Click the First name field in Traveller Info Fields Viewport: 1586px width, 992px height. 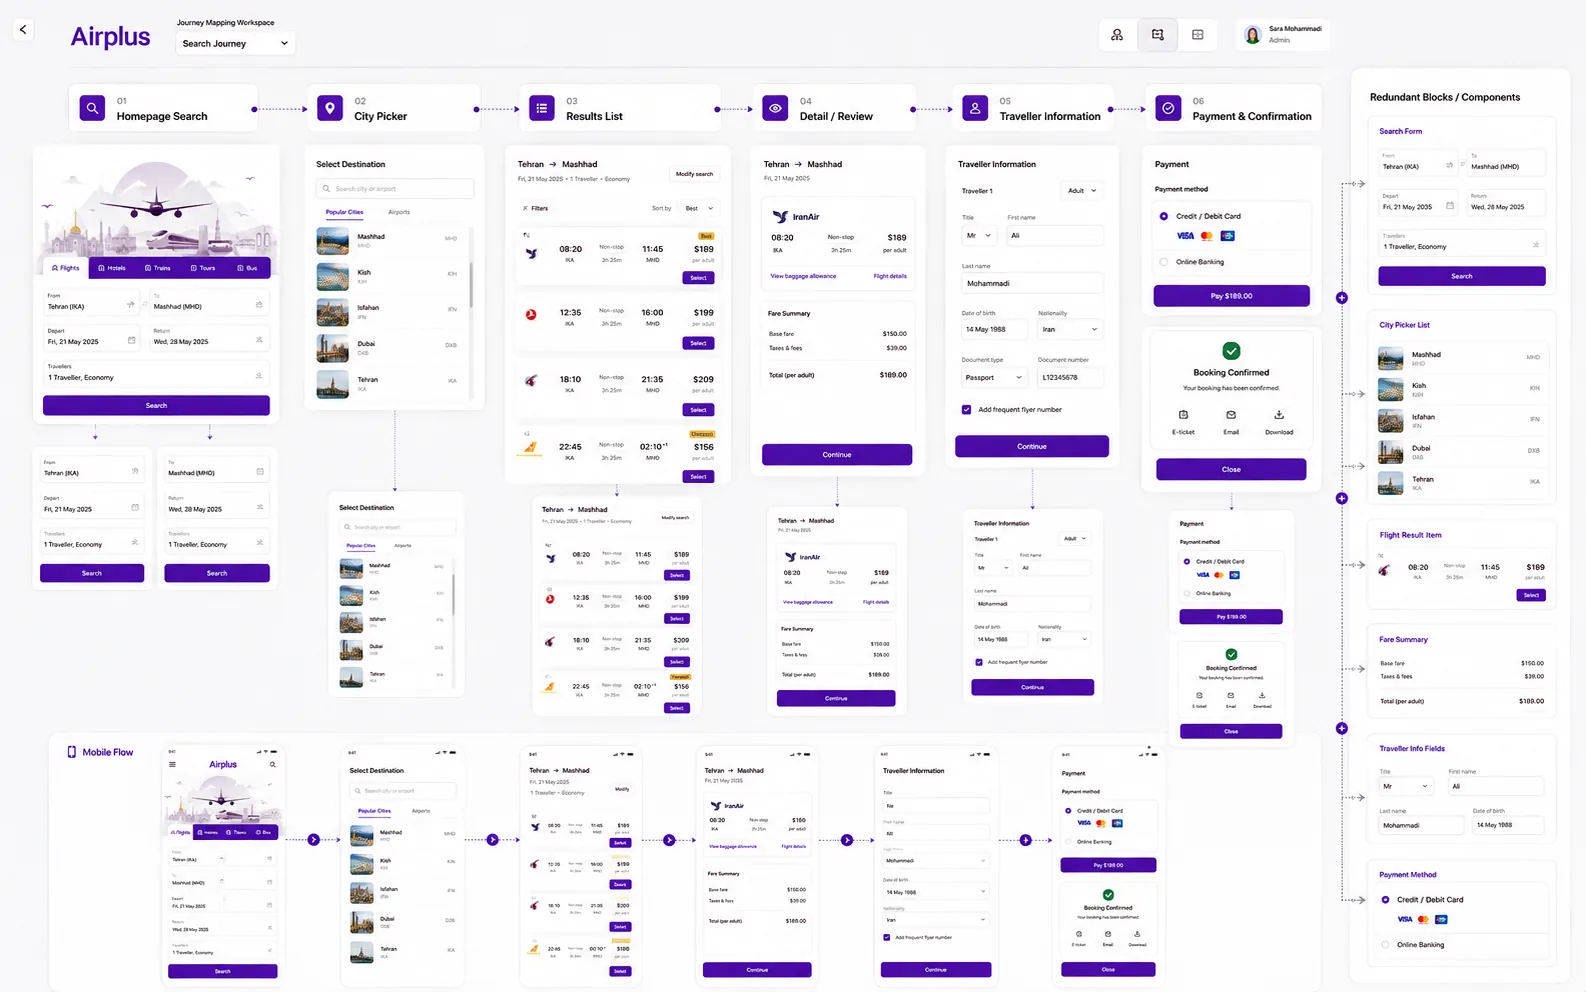1496,786
